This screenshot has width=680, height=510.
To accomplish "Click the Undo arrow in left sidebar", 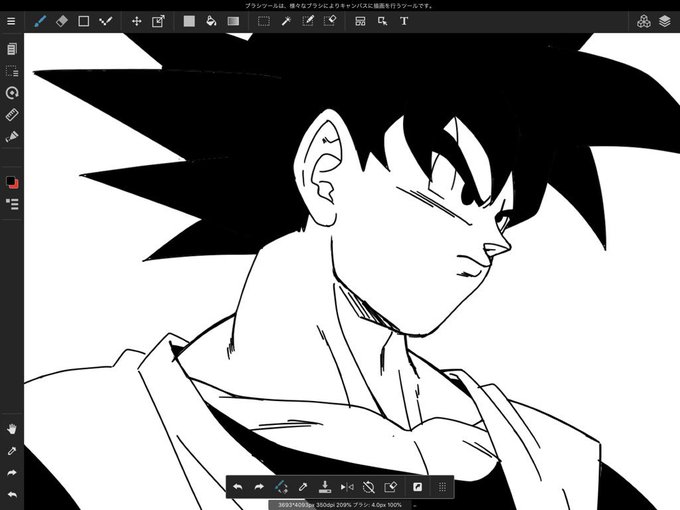I will [x=12, y=494].
